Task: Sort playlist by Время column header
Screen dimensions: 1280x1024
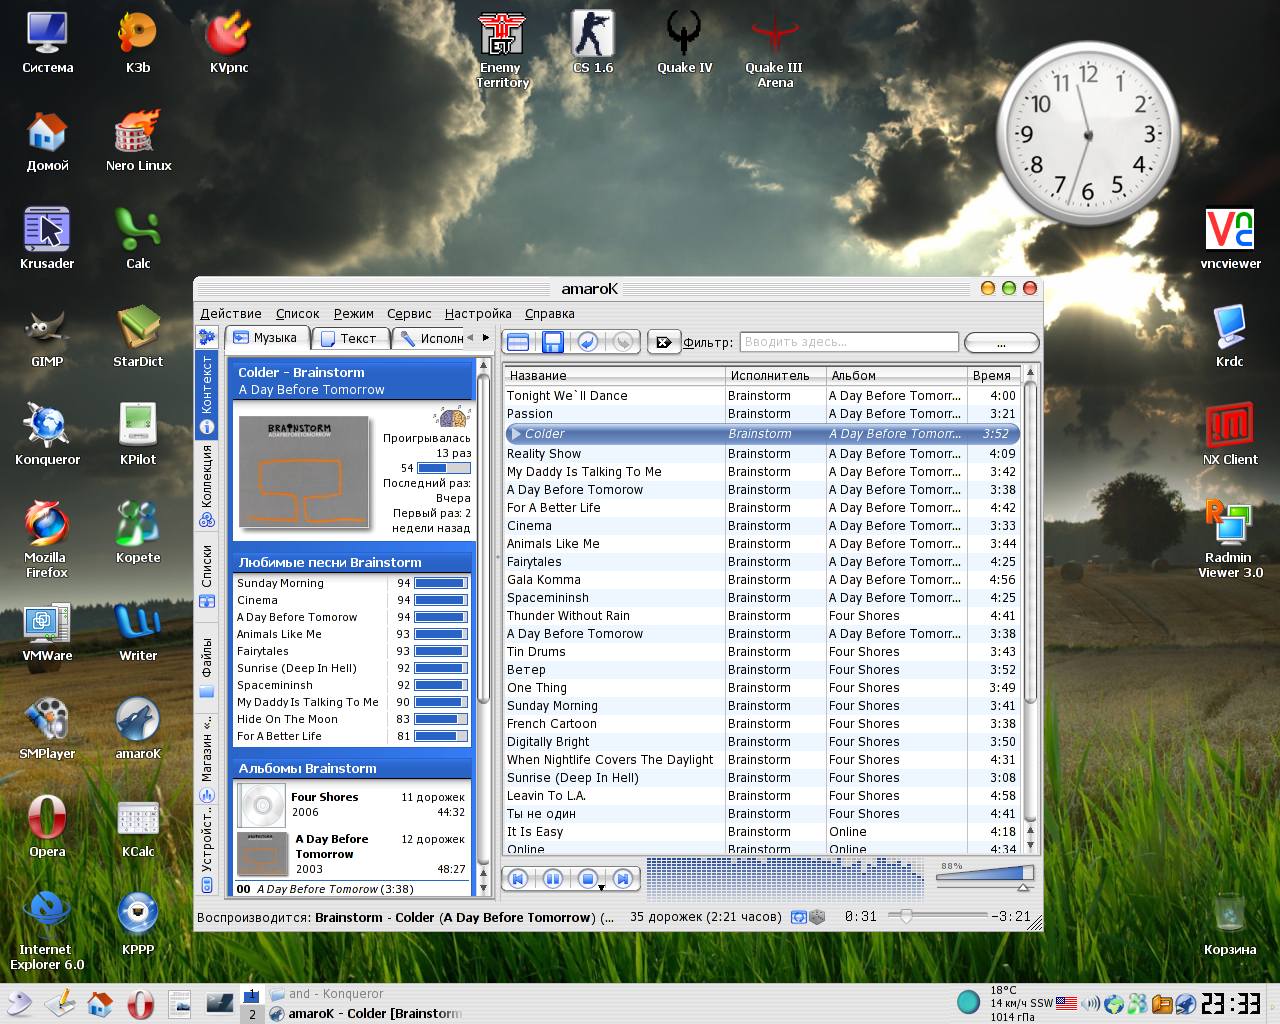Action: click(993, 375)
